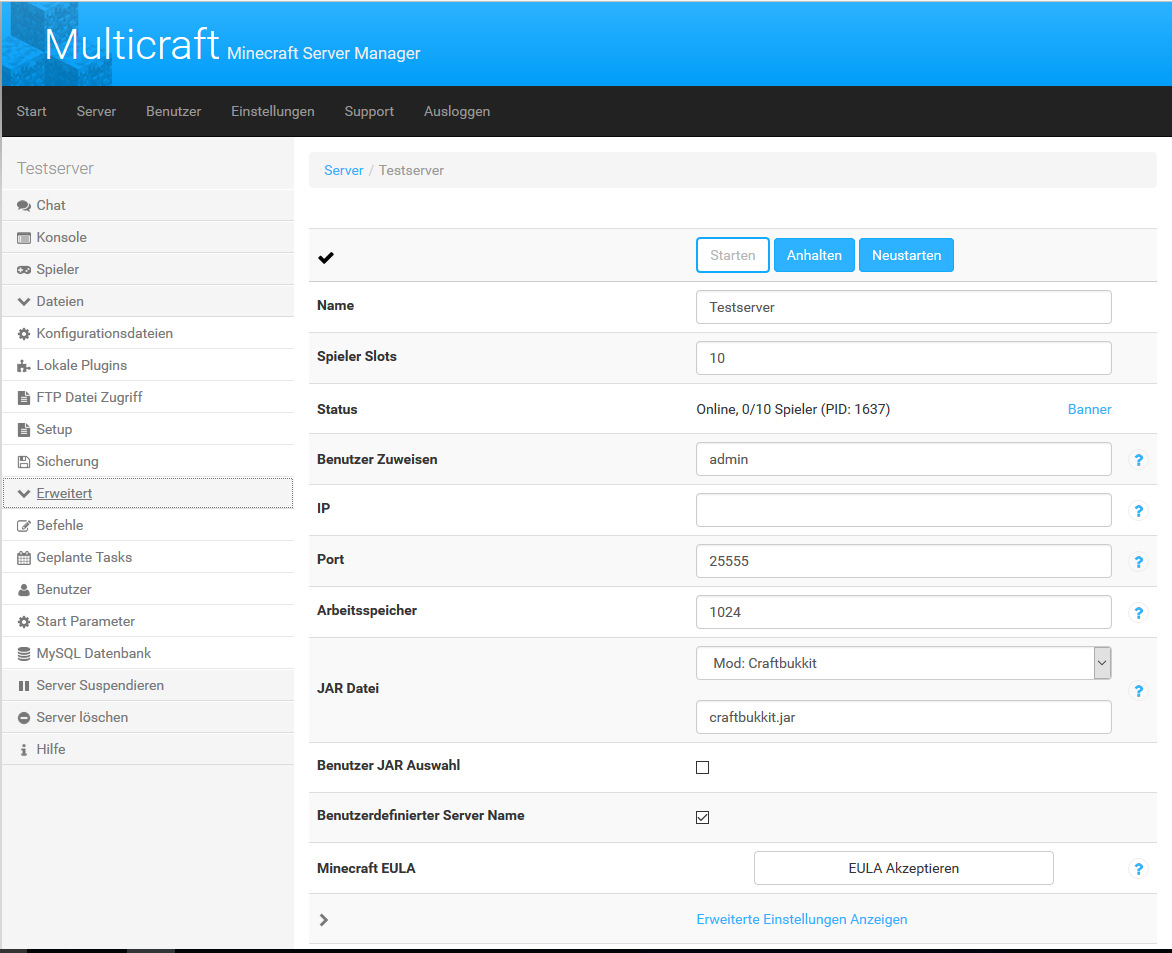The image size is (1172, 953).
Task: Click the help icon beside Port field
Action: pos(1137,562)
